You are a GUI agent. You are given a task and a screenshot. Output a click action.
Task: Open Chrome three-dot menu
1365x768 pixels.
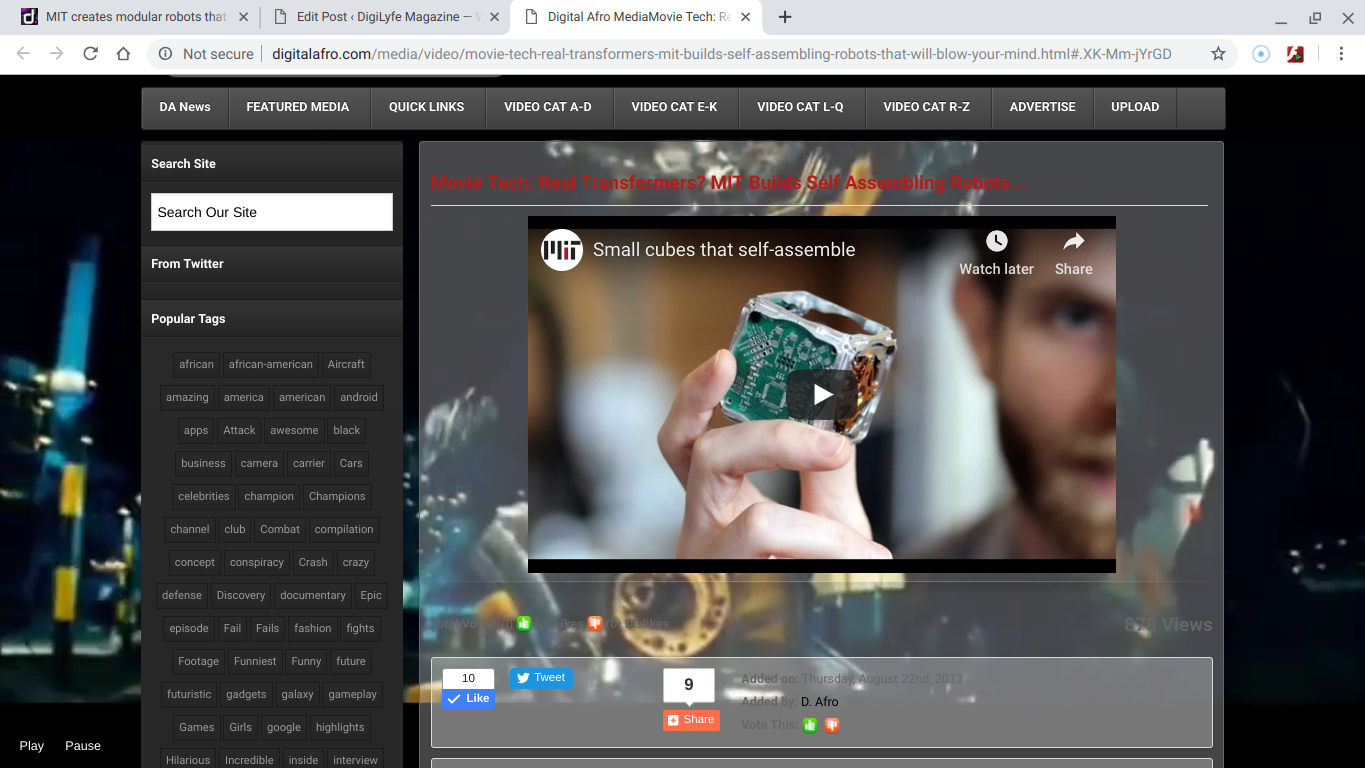point(1342,54)
